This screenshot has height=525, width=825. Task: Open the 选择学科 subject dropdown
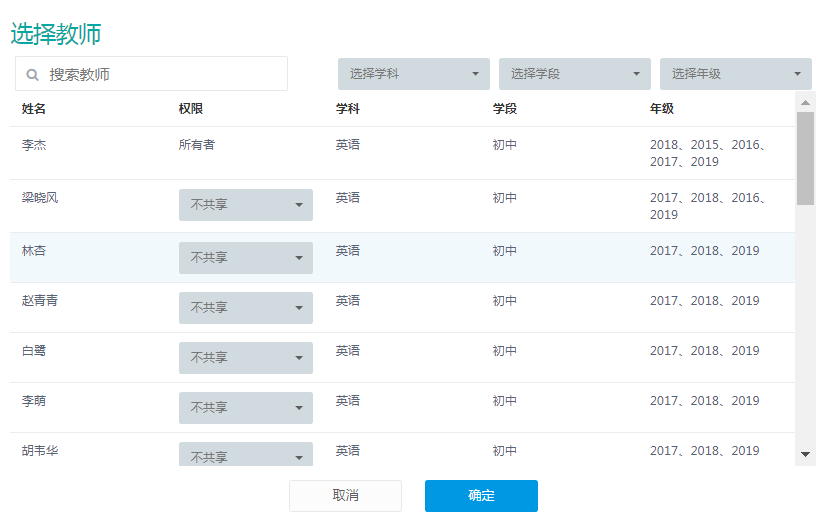click(x=414, y=74)
